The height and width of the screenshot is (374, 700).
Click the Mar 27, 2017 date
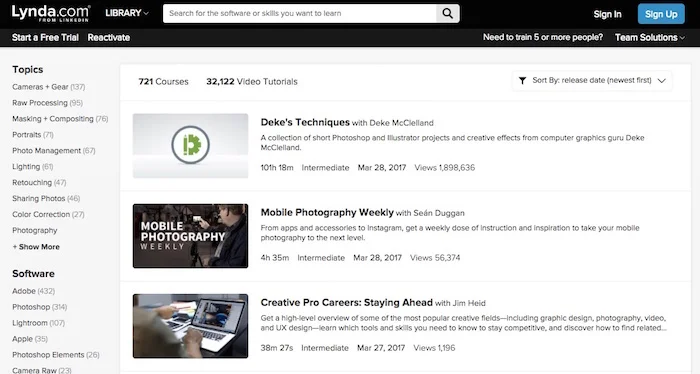point(381,348)
